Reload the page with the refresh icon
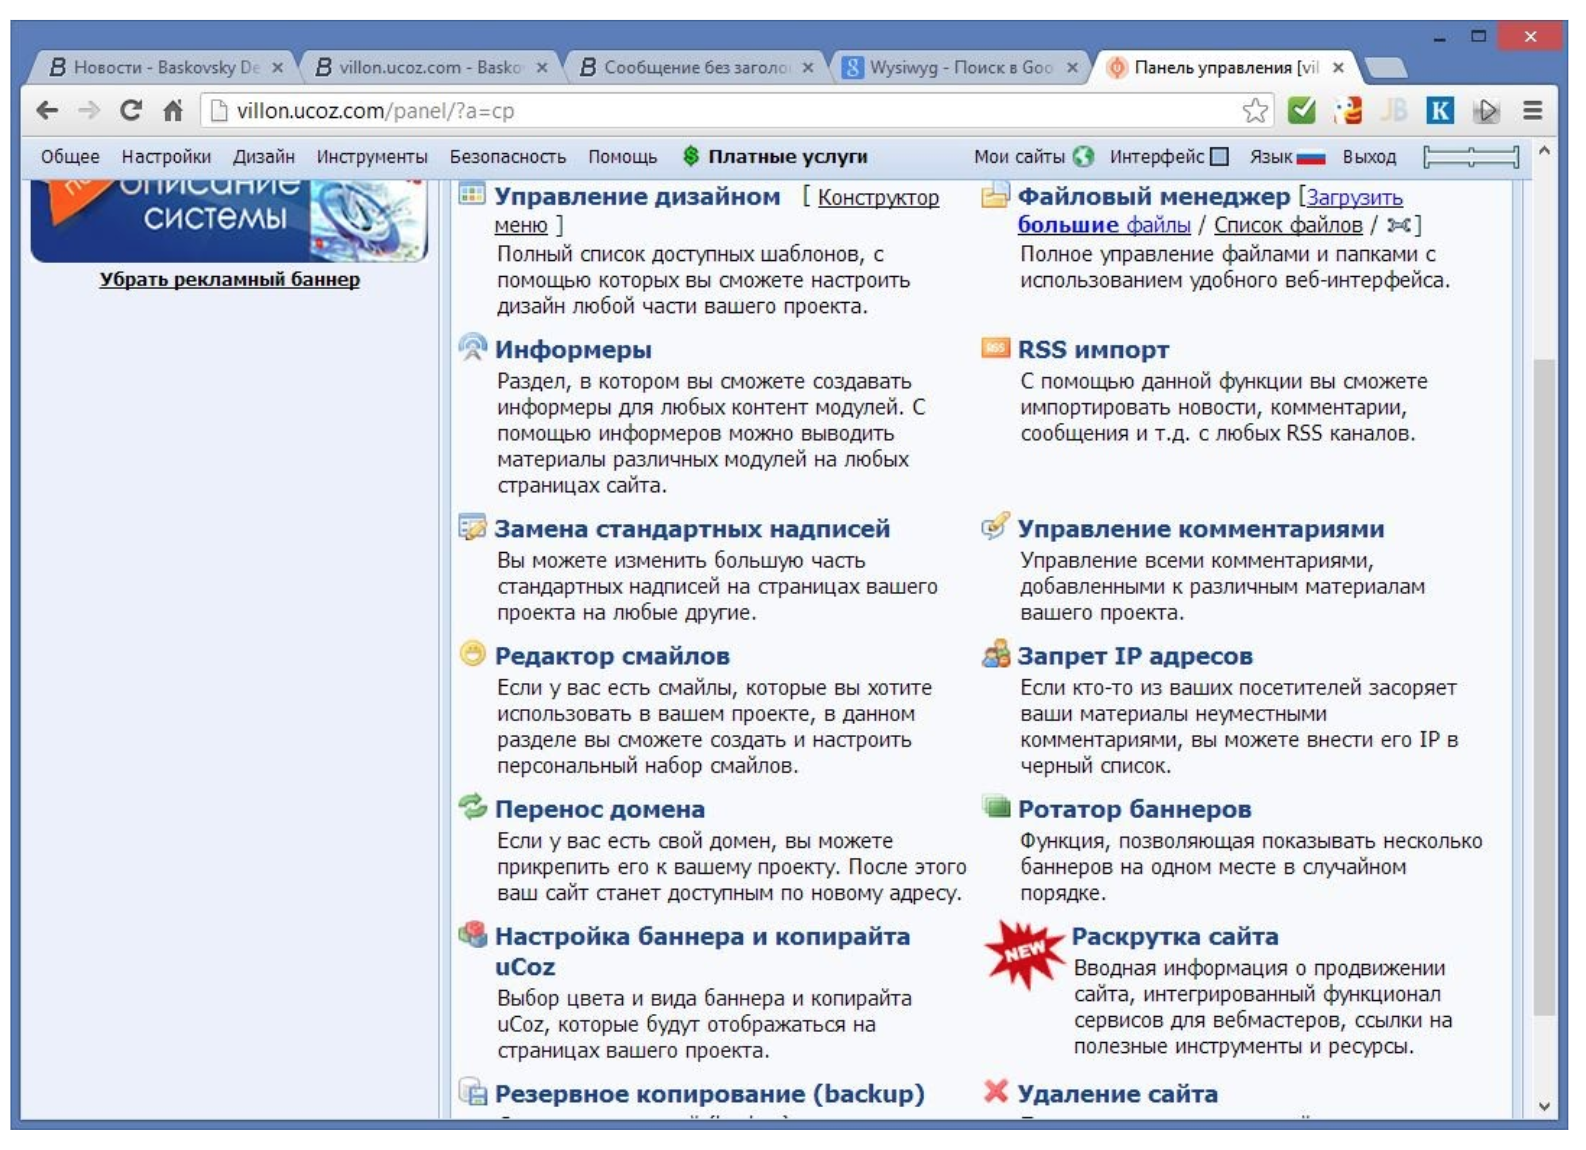 point(131,110)
